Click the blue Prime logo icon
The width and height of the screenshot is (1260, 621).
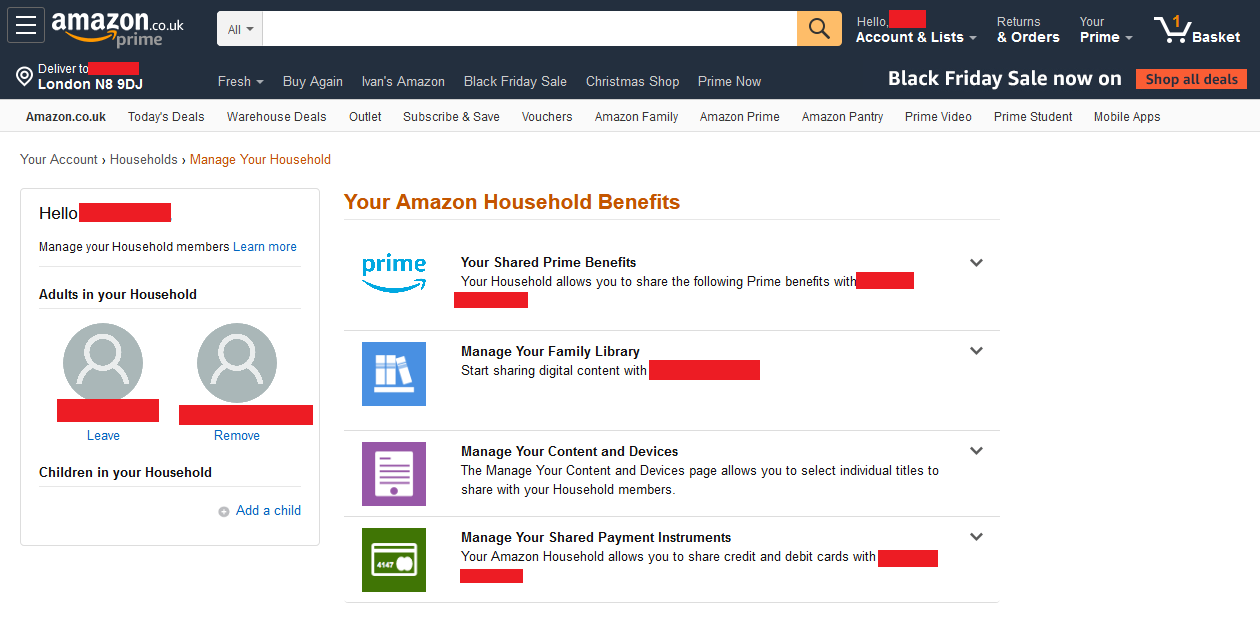(394, 273)
